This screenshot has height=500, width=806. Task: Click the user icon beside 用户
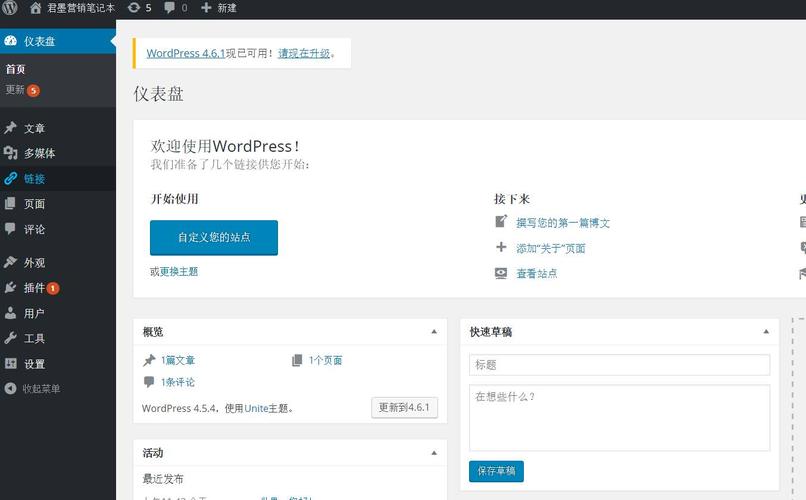tap(10, 312)
